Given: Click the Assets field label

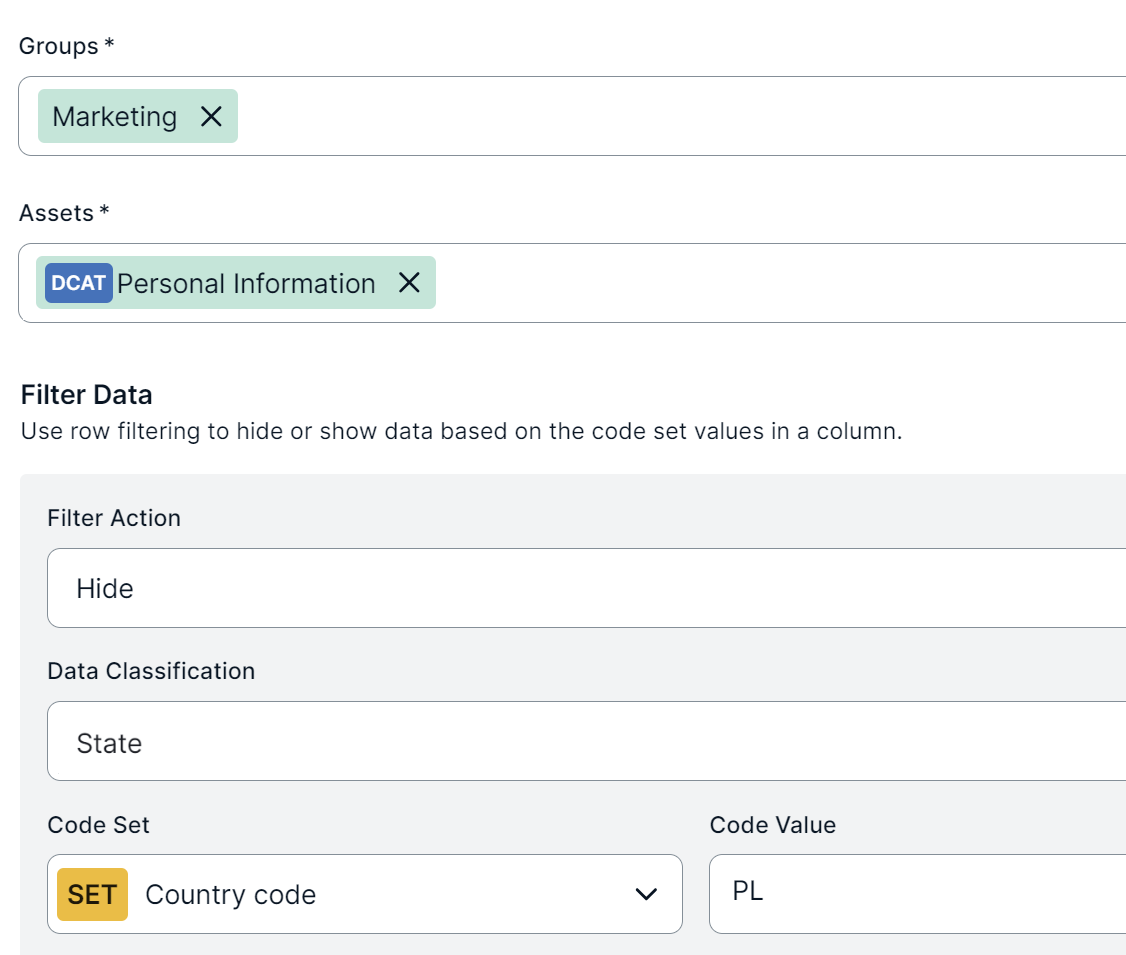Looking at the screenshot, I should coord(57,213).
